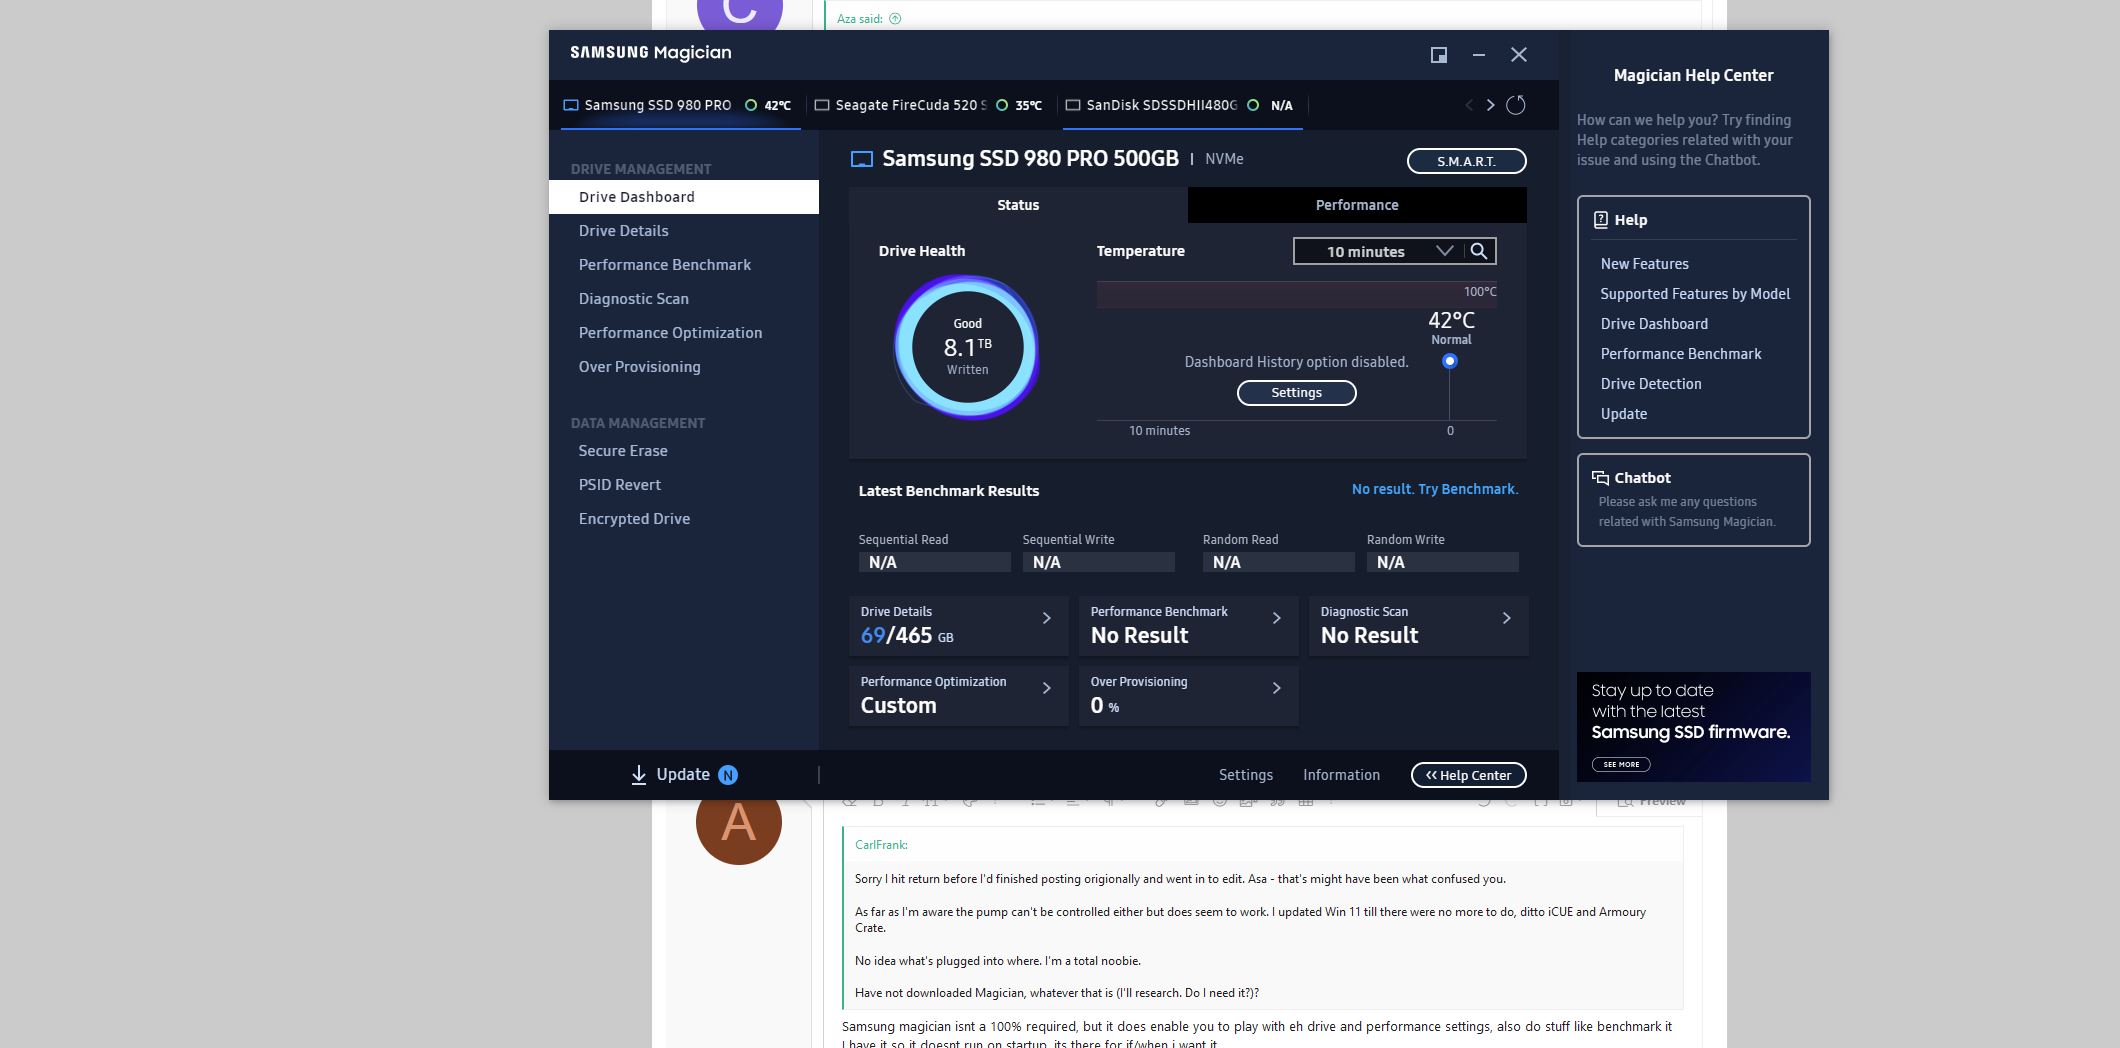
Task: Collapse the Help Center button
Action: pos(1468,775)
